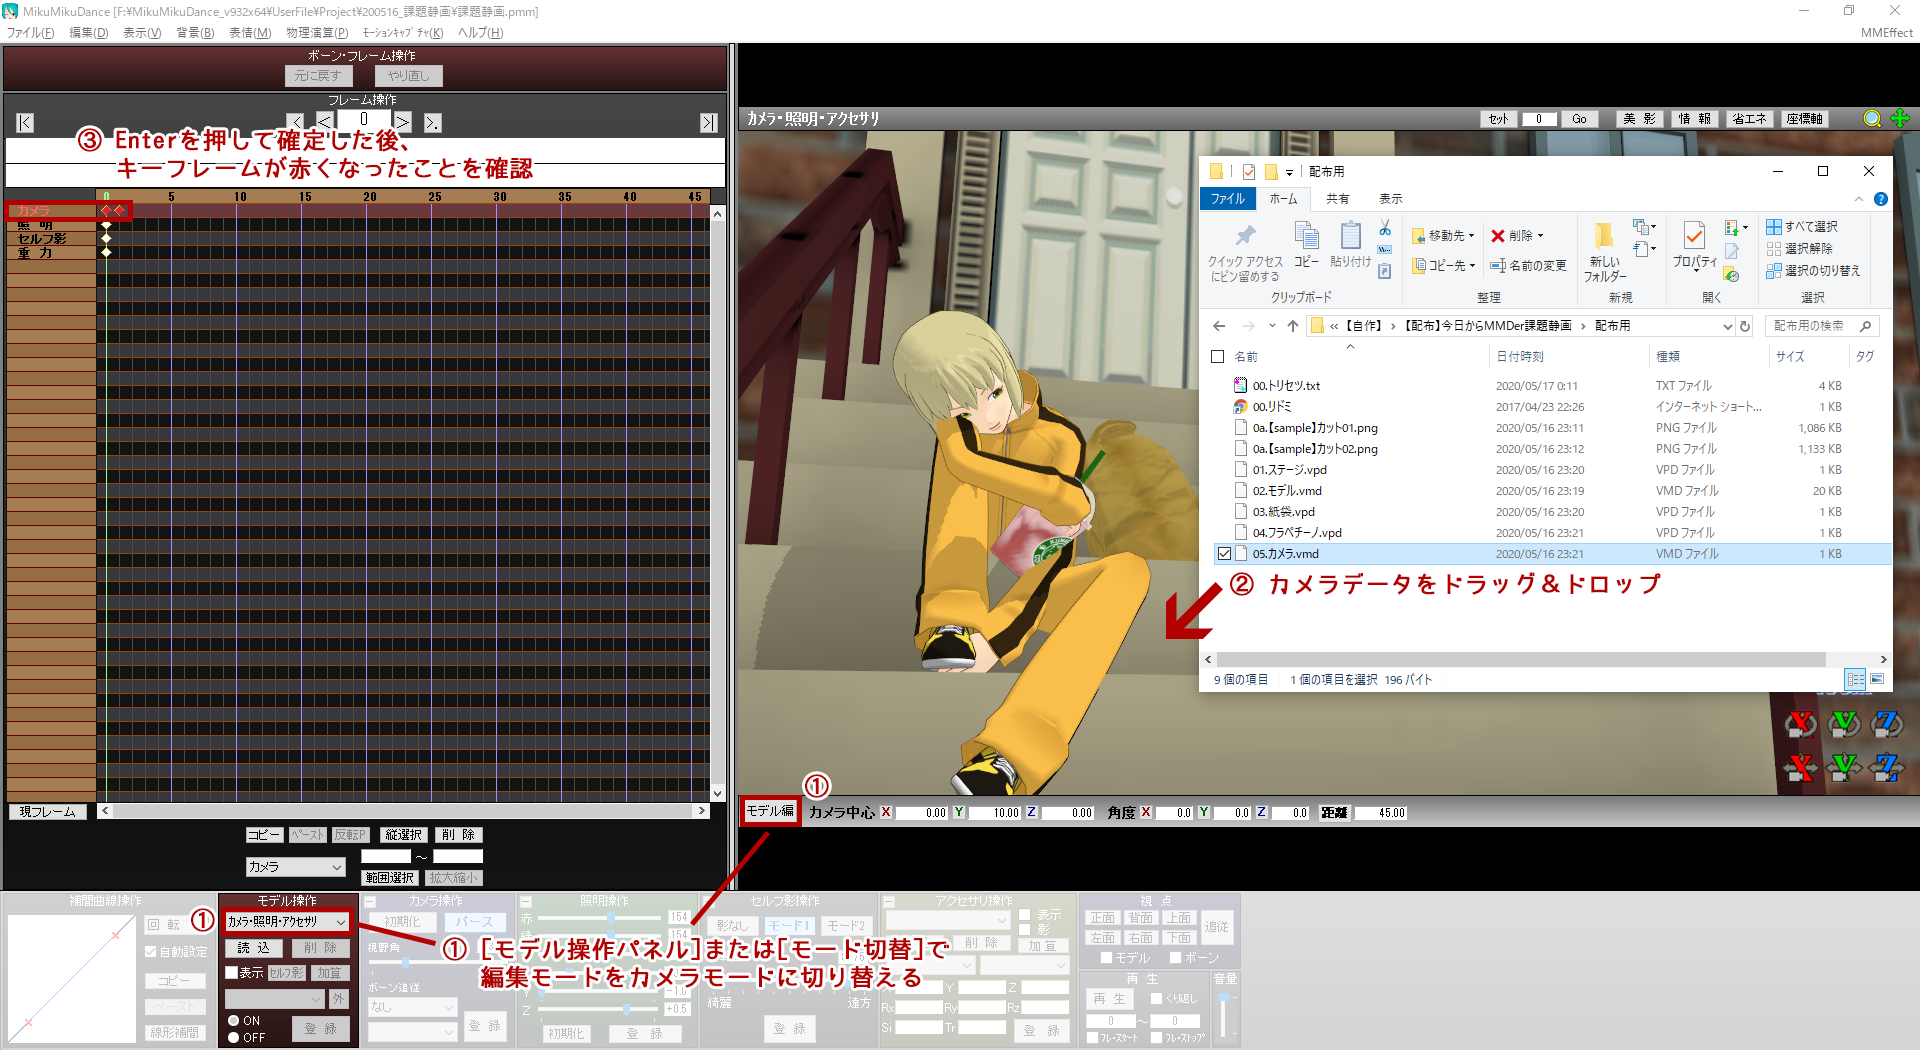The height and width of the screenshot is (1050, 1920).
Task: Expand the Explorer address bar history dropdown
Action: [x=1727, y=326]
